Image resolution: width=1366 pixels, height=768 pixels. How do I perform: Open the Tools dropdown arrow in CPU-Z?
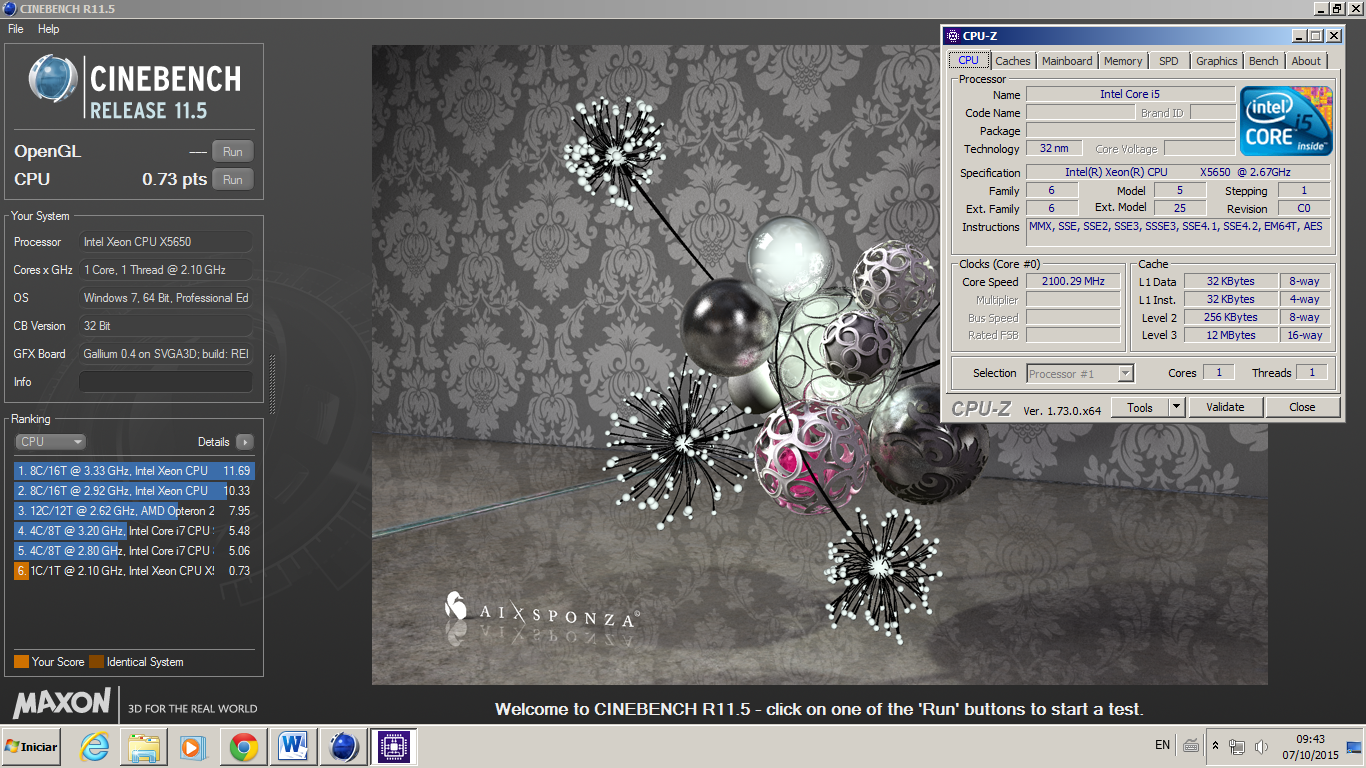(1176, 407)
